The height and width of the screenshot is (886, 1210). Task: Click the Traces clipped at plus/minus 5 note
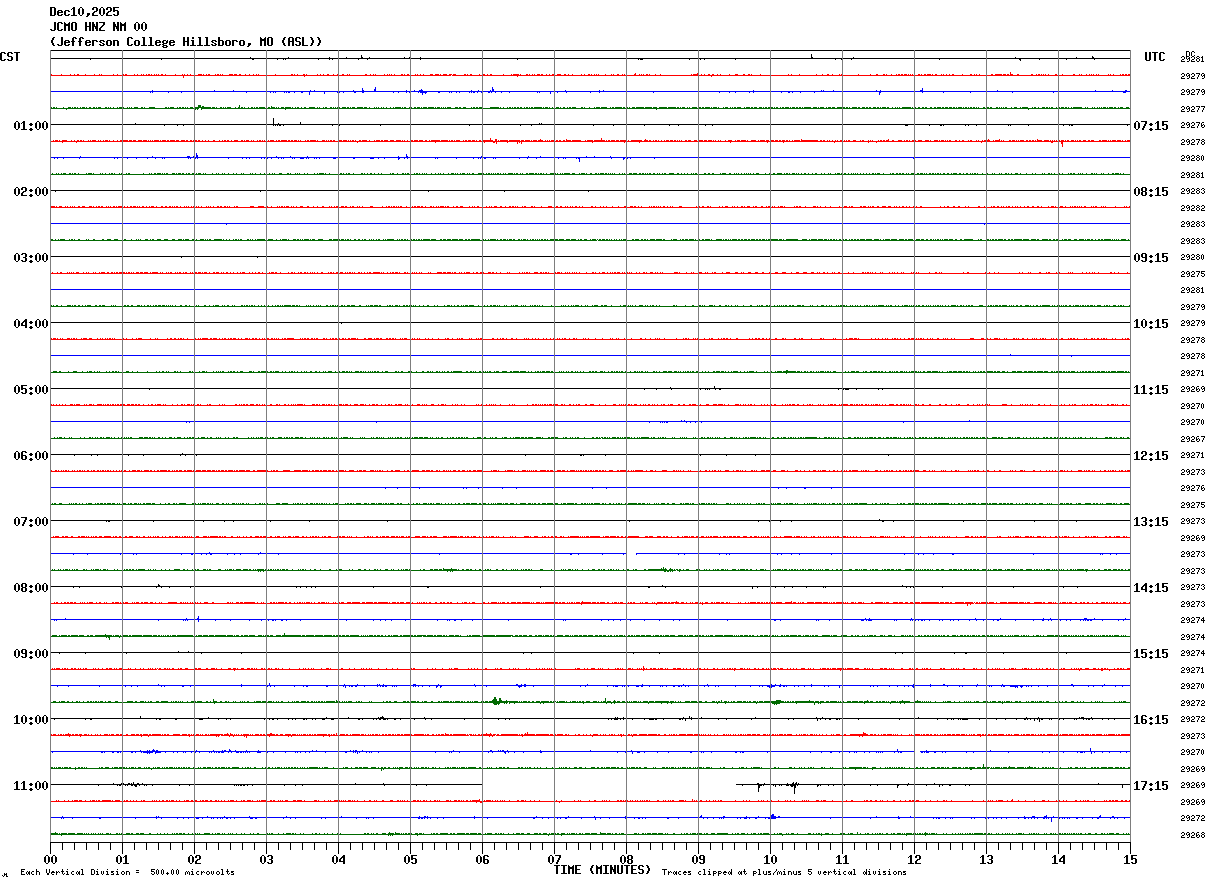(784, 873)
